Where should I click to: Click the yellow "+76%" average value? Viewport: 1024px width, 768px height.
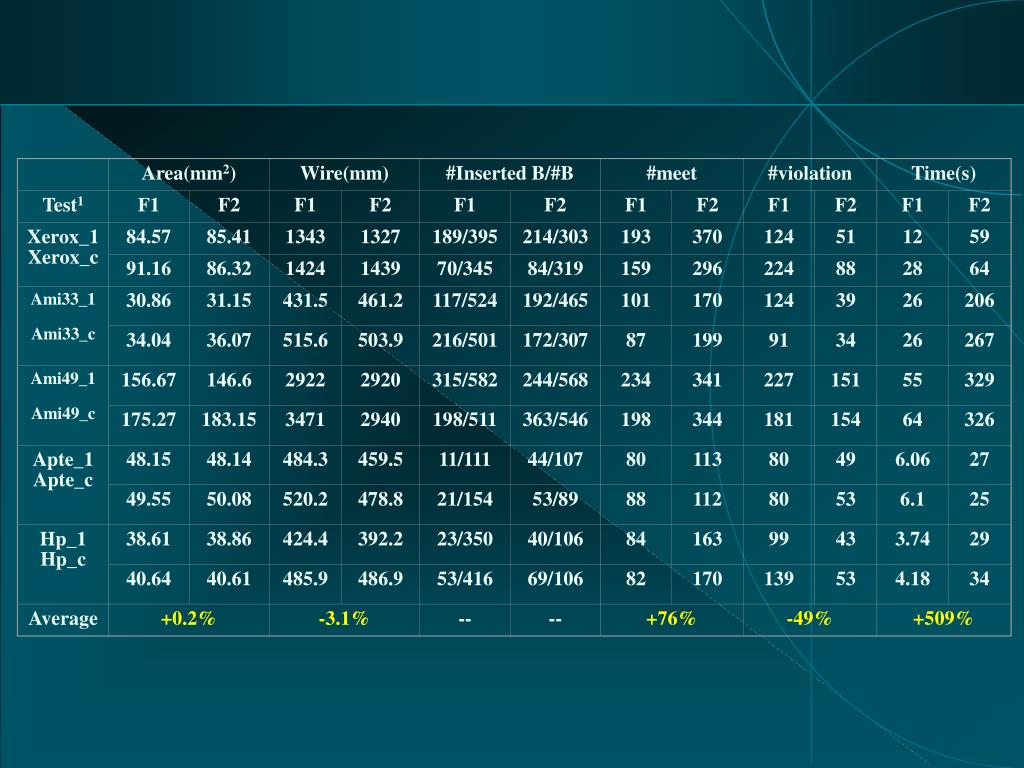click(x=671, y=618)
